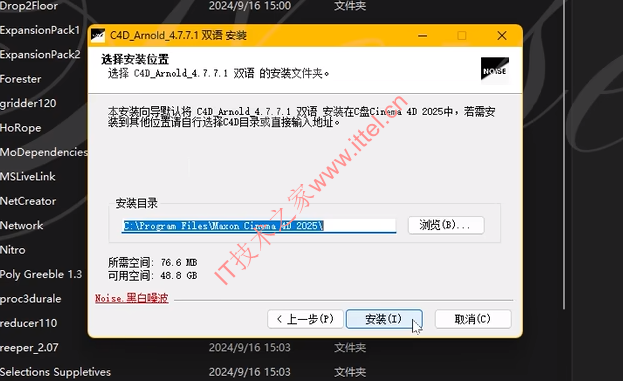Select the NetCreator folder

[x=28, y=201]
